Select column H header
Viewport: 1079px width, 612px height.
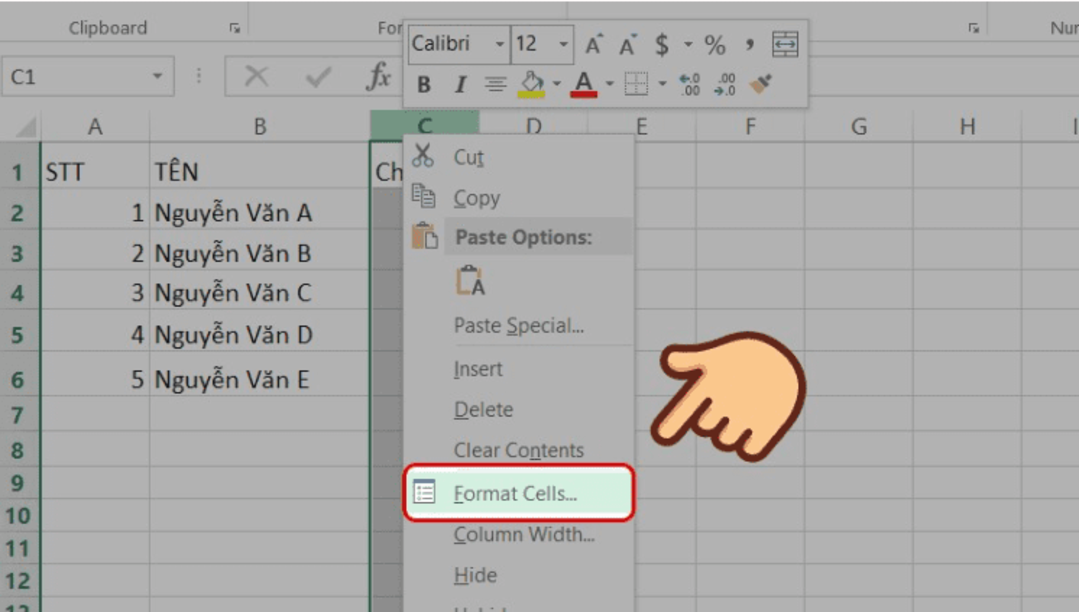pyautogui.click(x=968, y=127)
